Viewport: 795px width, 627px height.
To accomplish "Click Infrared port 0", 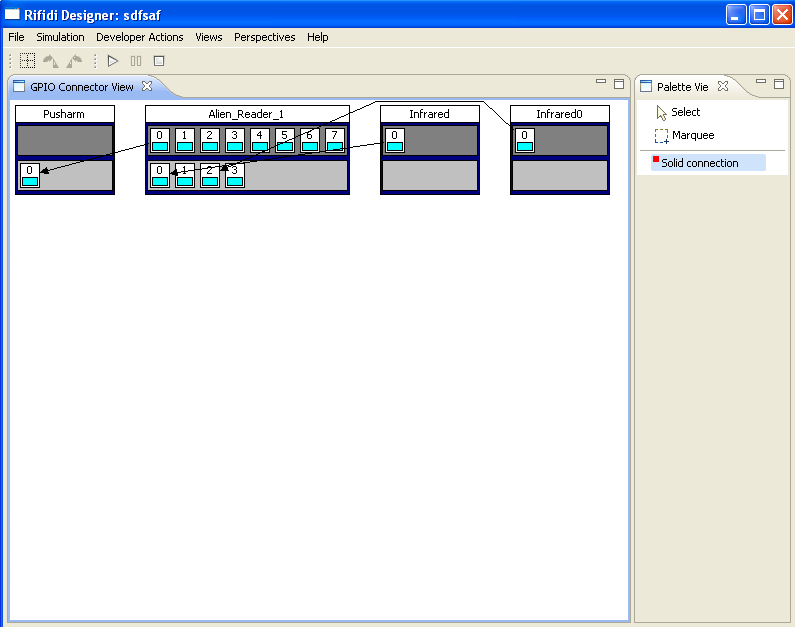I will pos(394,140).
